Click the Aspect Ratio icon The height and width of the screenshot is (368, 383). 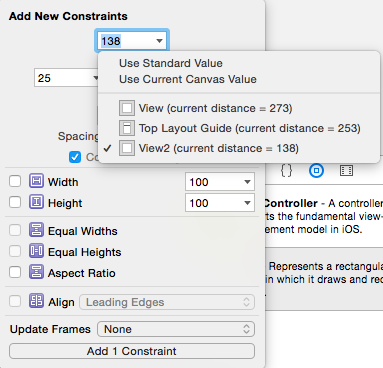click(36, 272)
